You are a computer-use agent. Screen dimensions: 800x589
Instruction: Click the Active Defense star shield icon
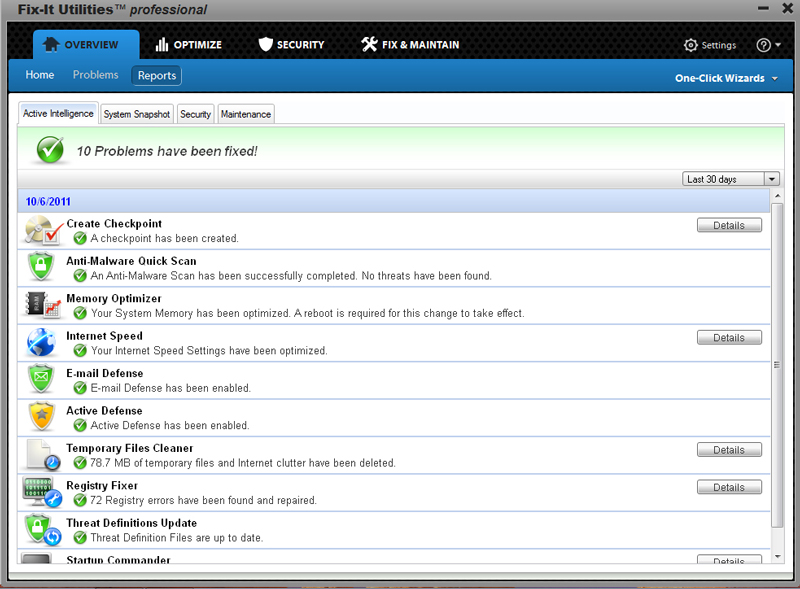coord(40,417)
